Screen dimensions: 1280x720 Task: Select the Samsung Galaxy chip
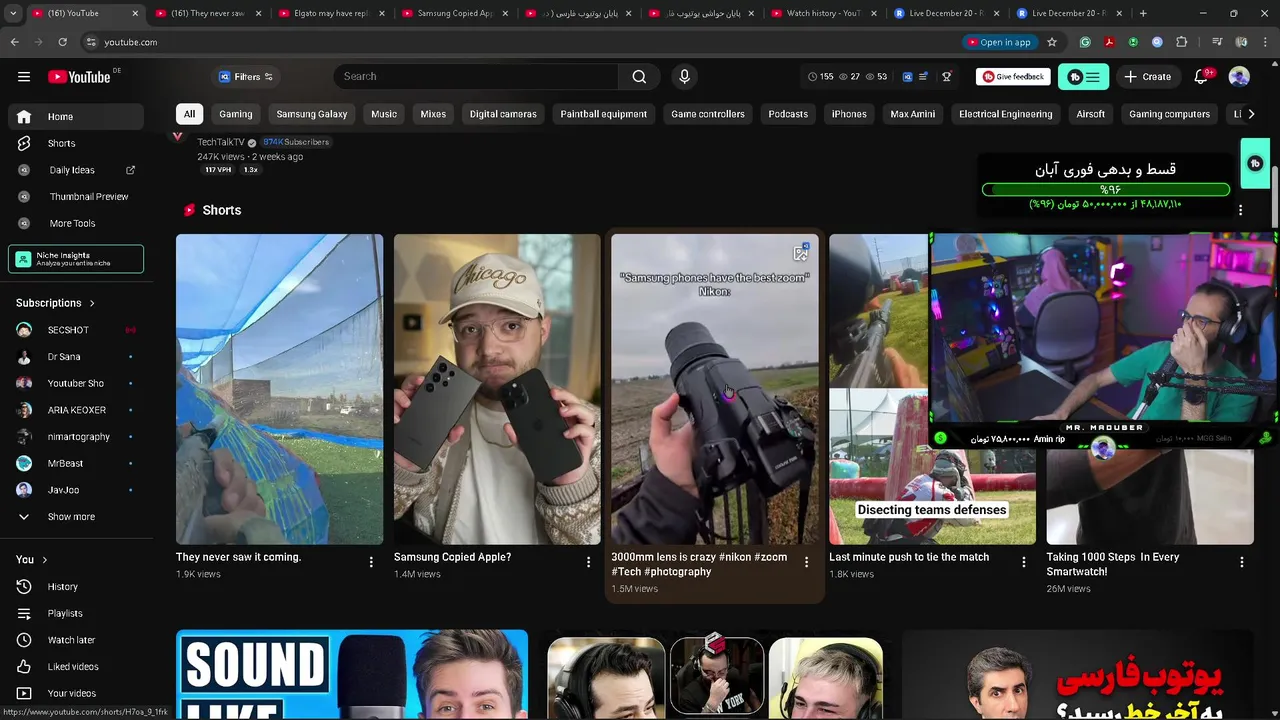pos(312,114)
